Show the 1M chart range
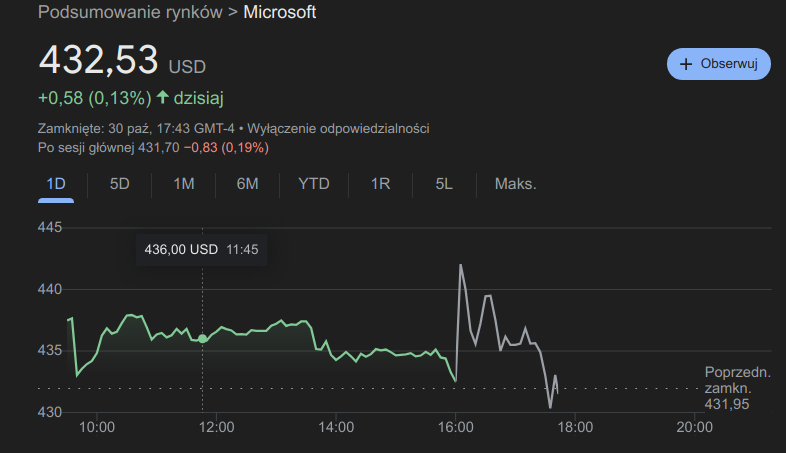The height and width of the screenshot is (453, 786). (183, 184)
